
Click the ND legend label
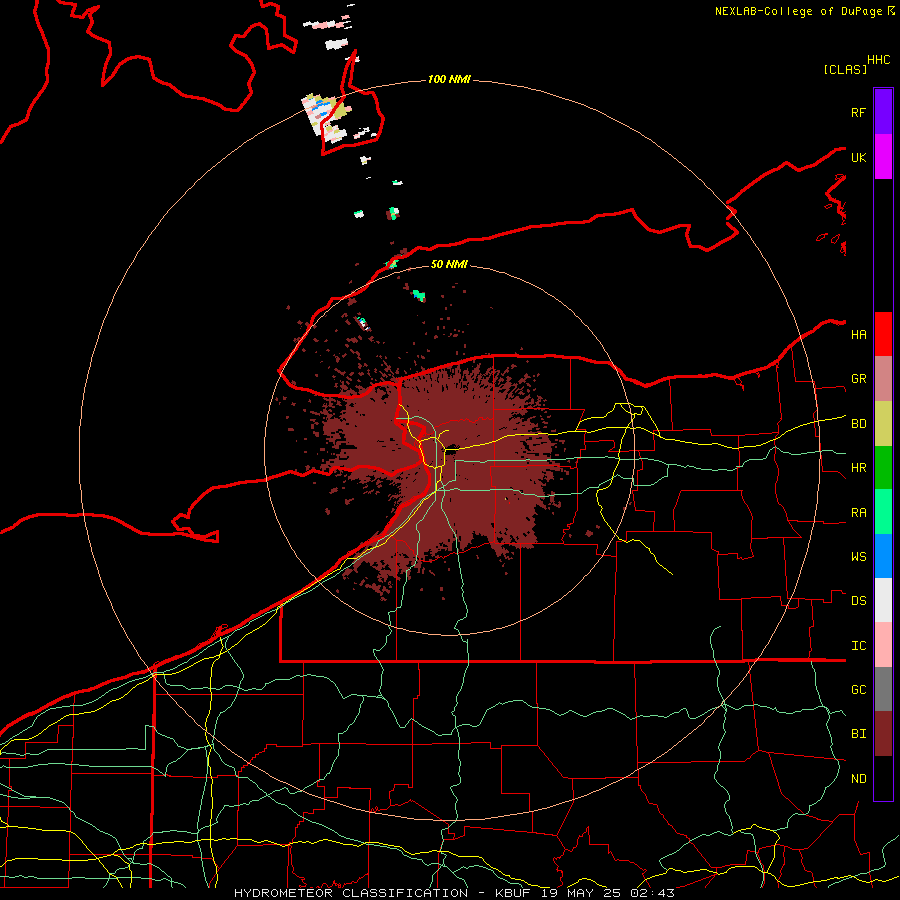pos(858,779)
